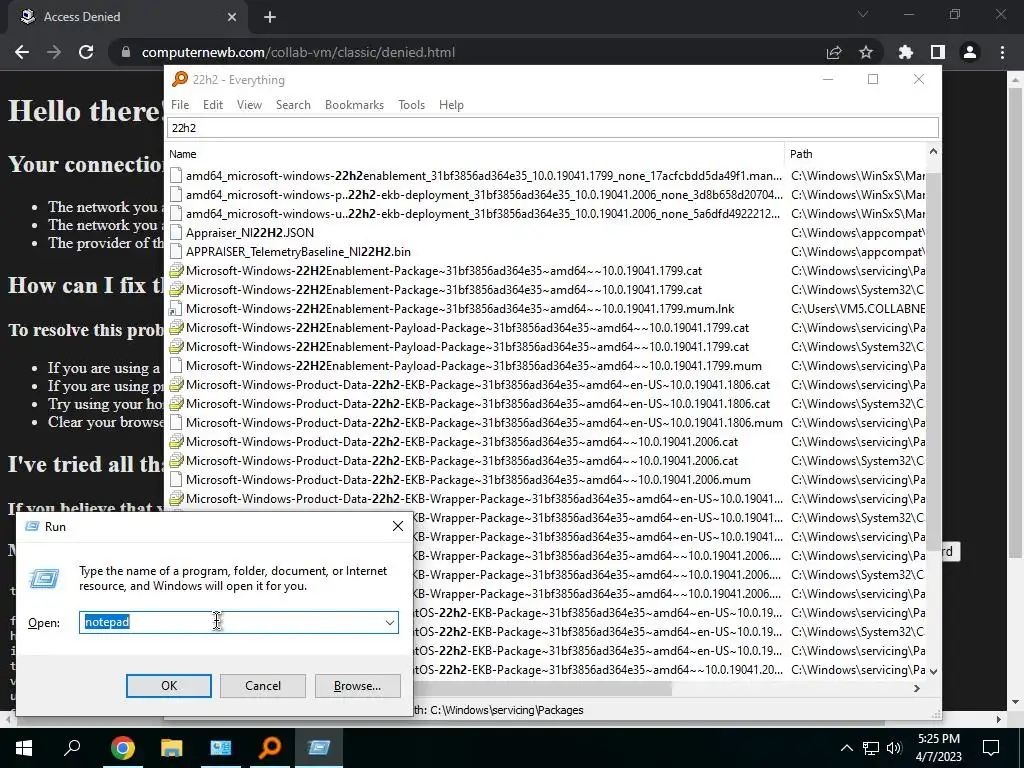Click OK in Run dialog

[168, 686]
